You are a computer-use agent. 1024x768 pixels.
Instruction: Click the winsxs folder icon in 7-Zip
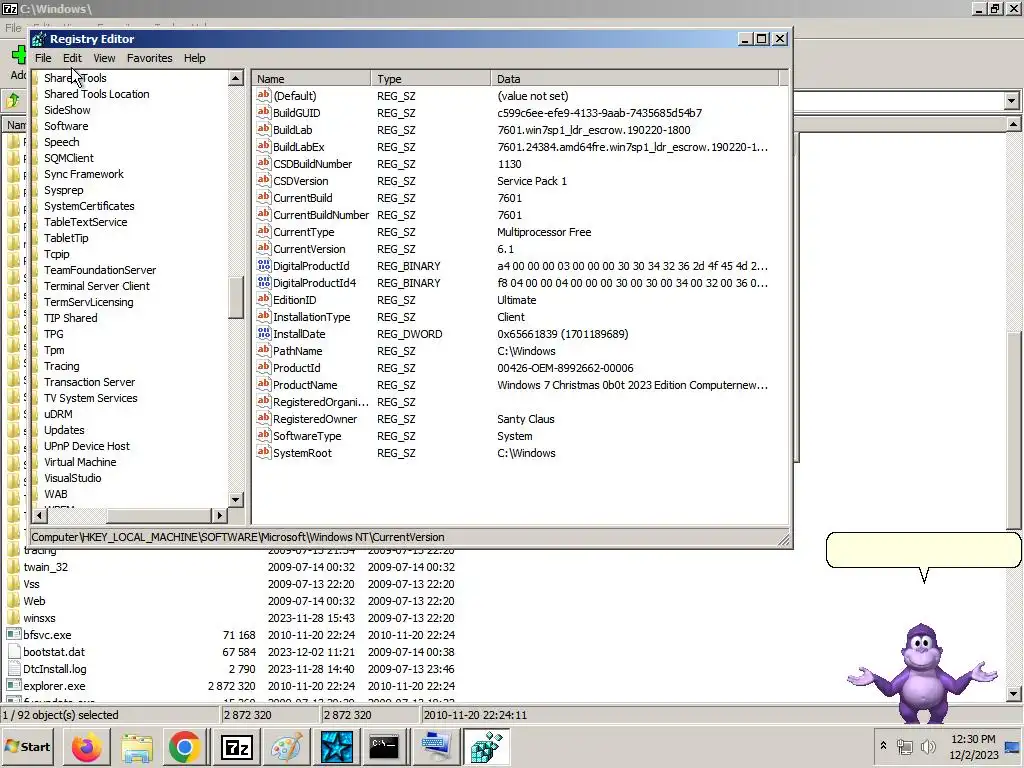coord(14,618)
